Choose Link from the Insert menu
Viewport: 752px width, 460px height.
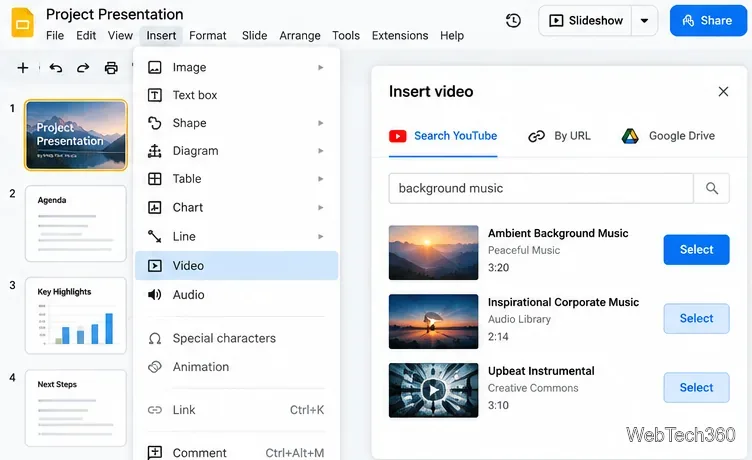[236, 410]
